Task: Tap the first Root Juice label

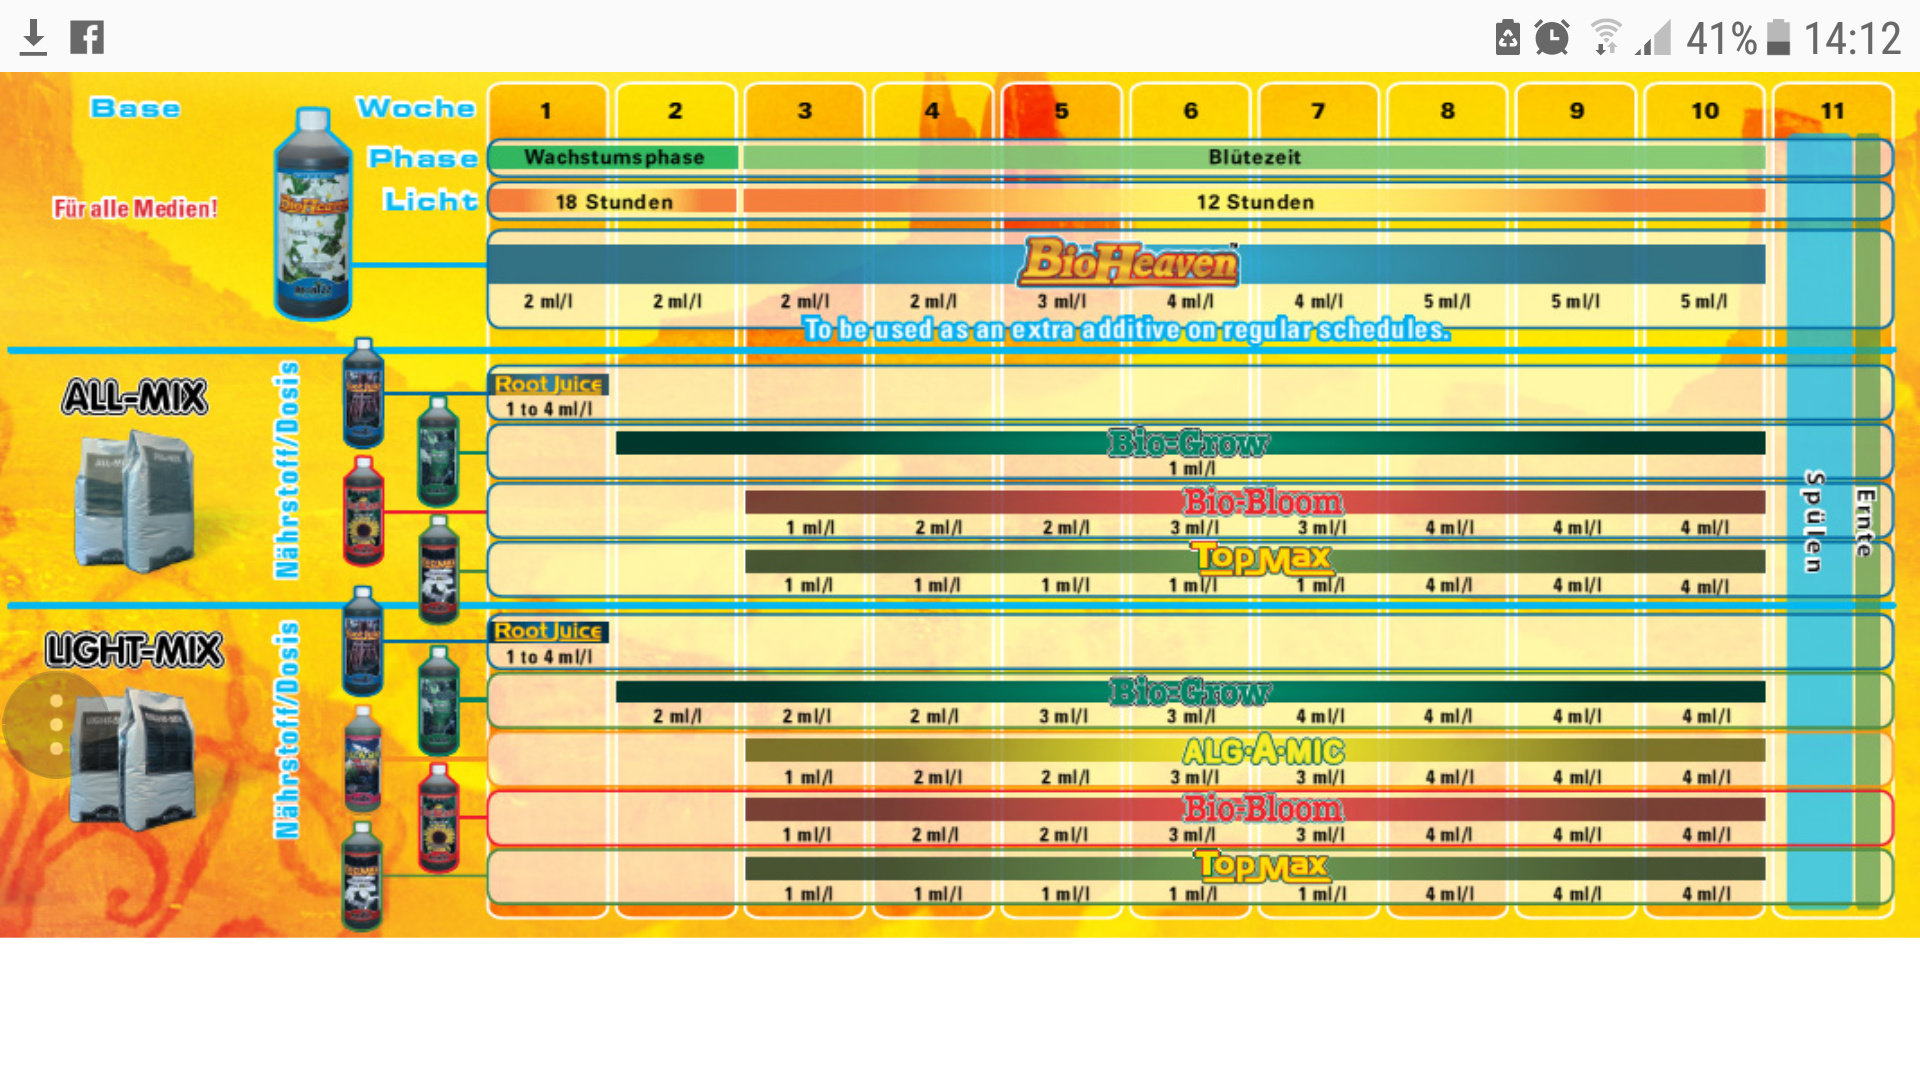Action: 548,384
